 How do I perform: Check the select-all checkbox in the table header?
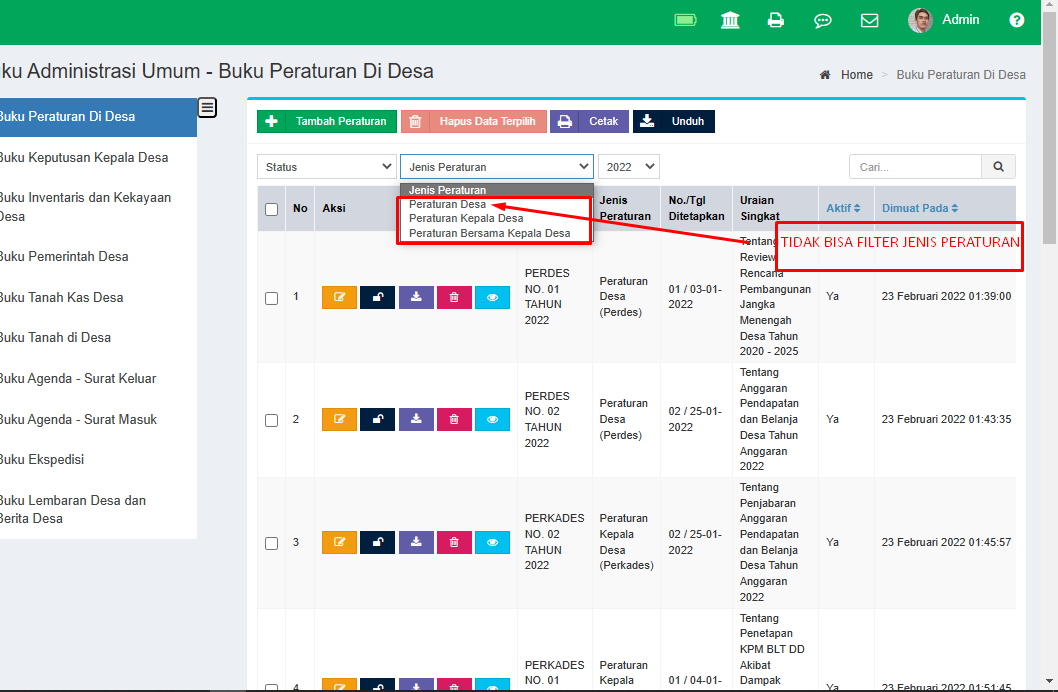coord(271,207)
